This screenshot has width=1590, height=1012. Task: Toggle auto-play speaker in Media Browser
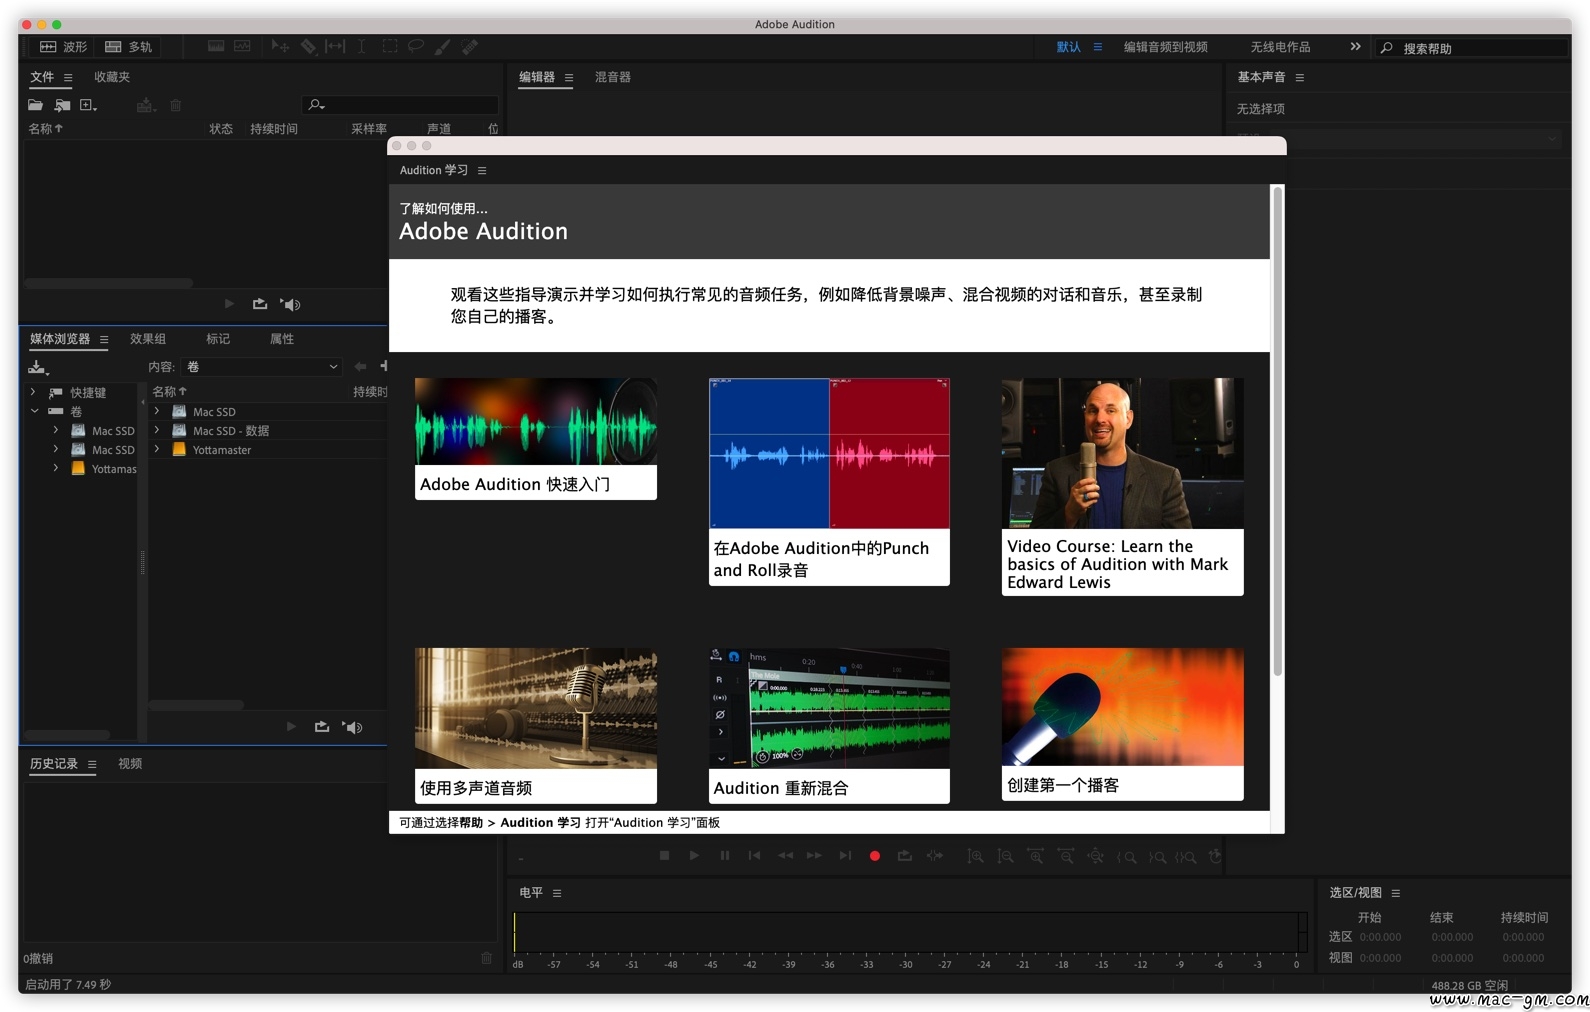tap(353, 727)
